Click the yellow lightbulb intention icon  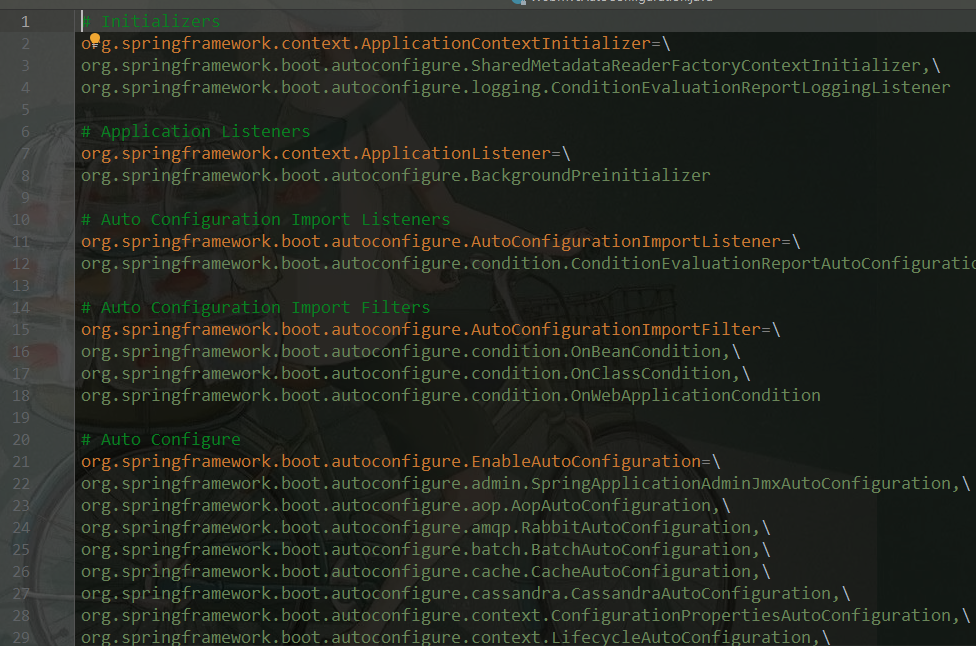point(95,40)
